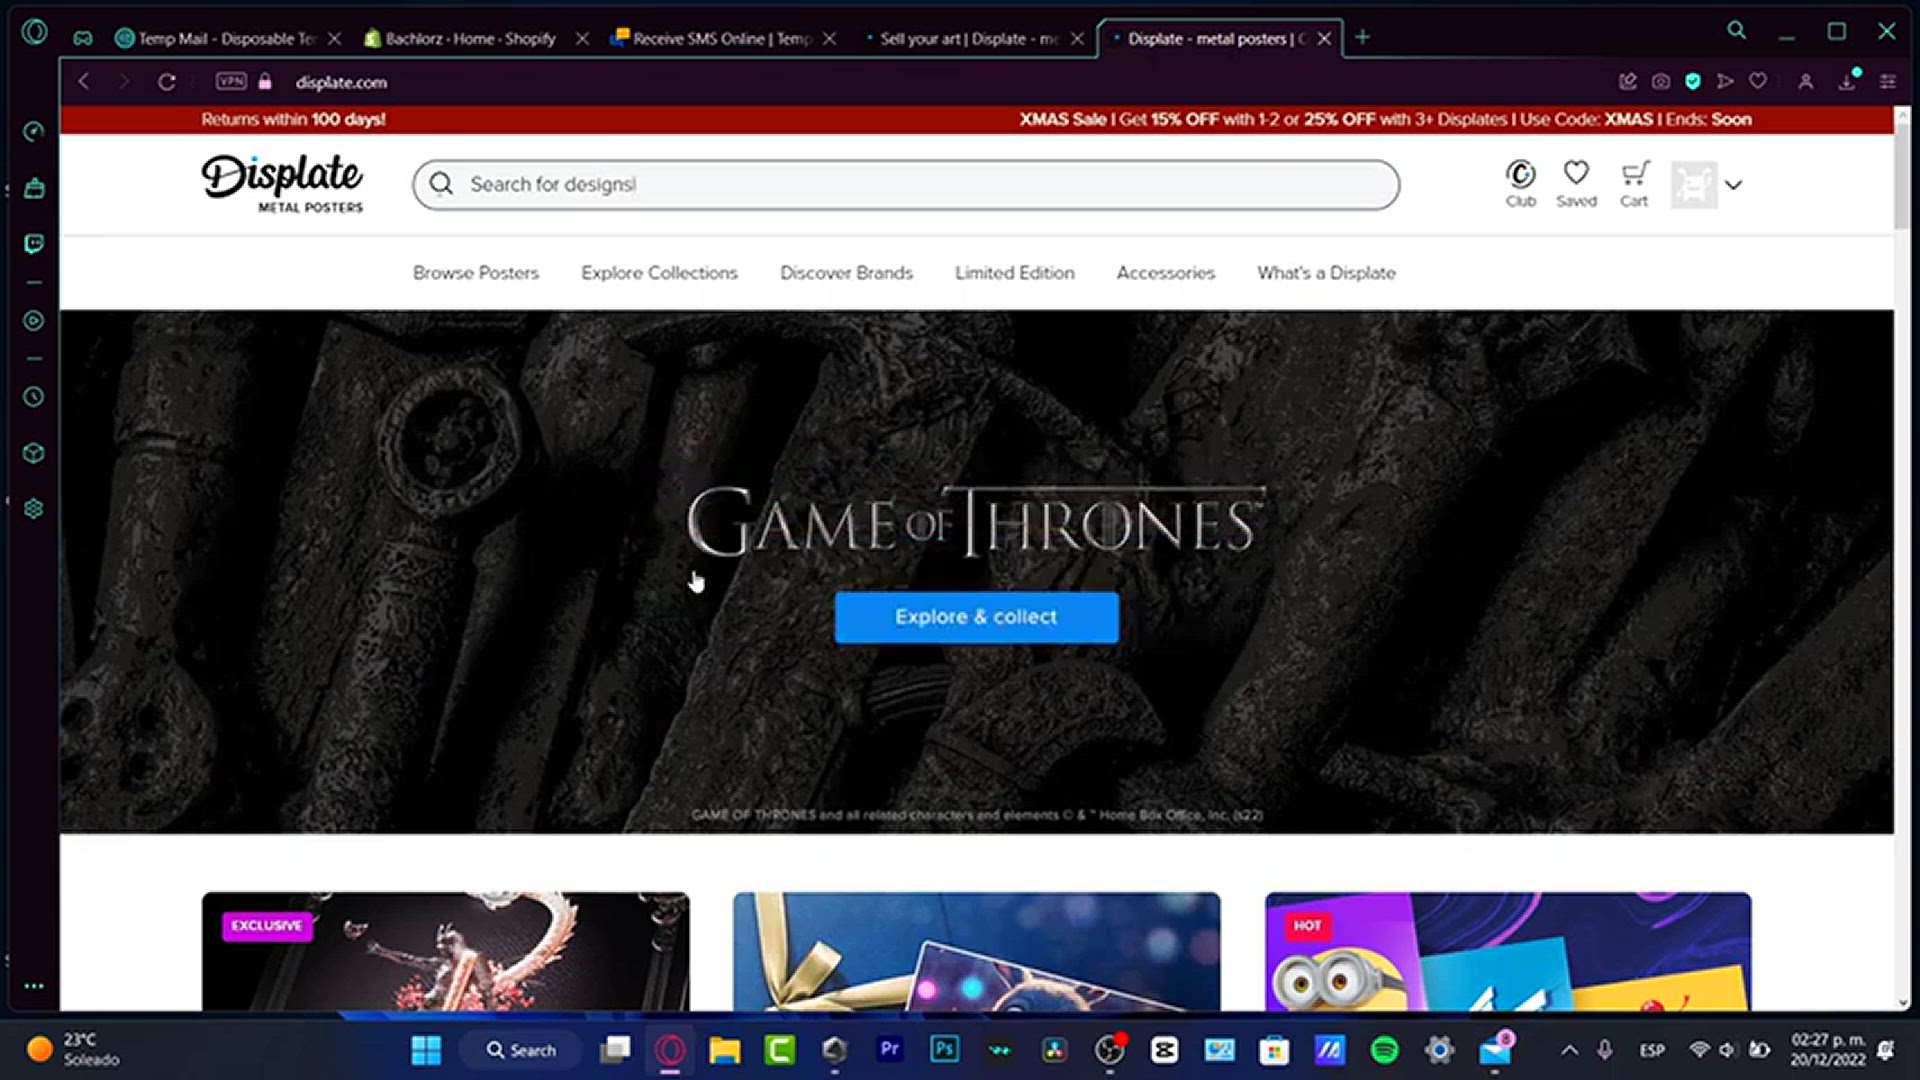Open Saved heart icon on Displate
Screen dimensions: 1920x1080
point(1577,184)
